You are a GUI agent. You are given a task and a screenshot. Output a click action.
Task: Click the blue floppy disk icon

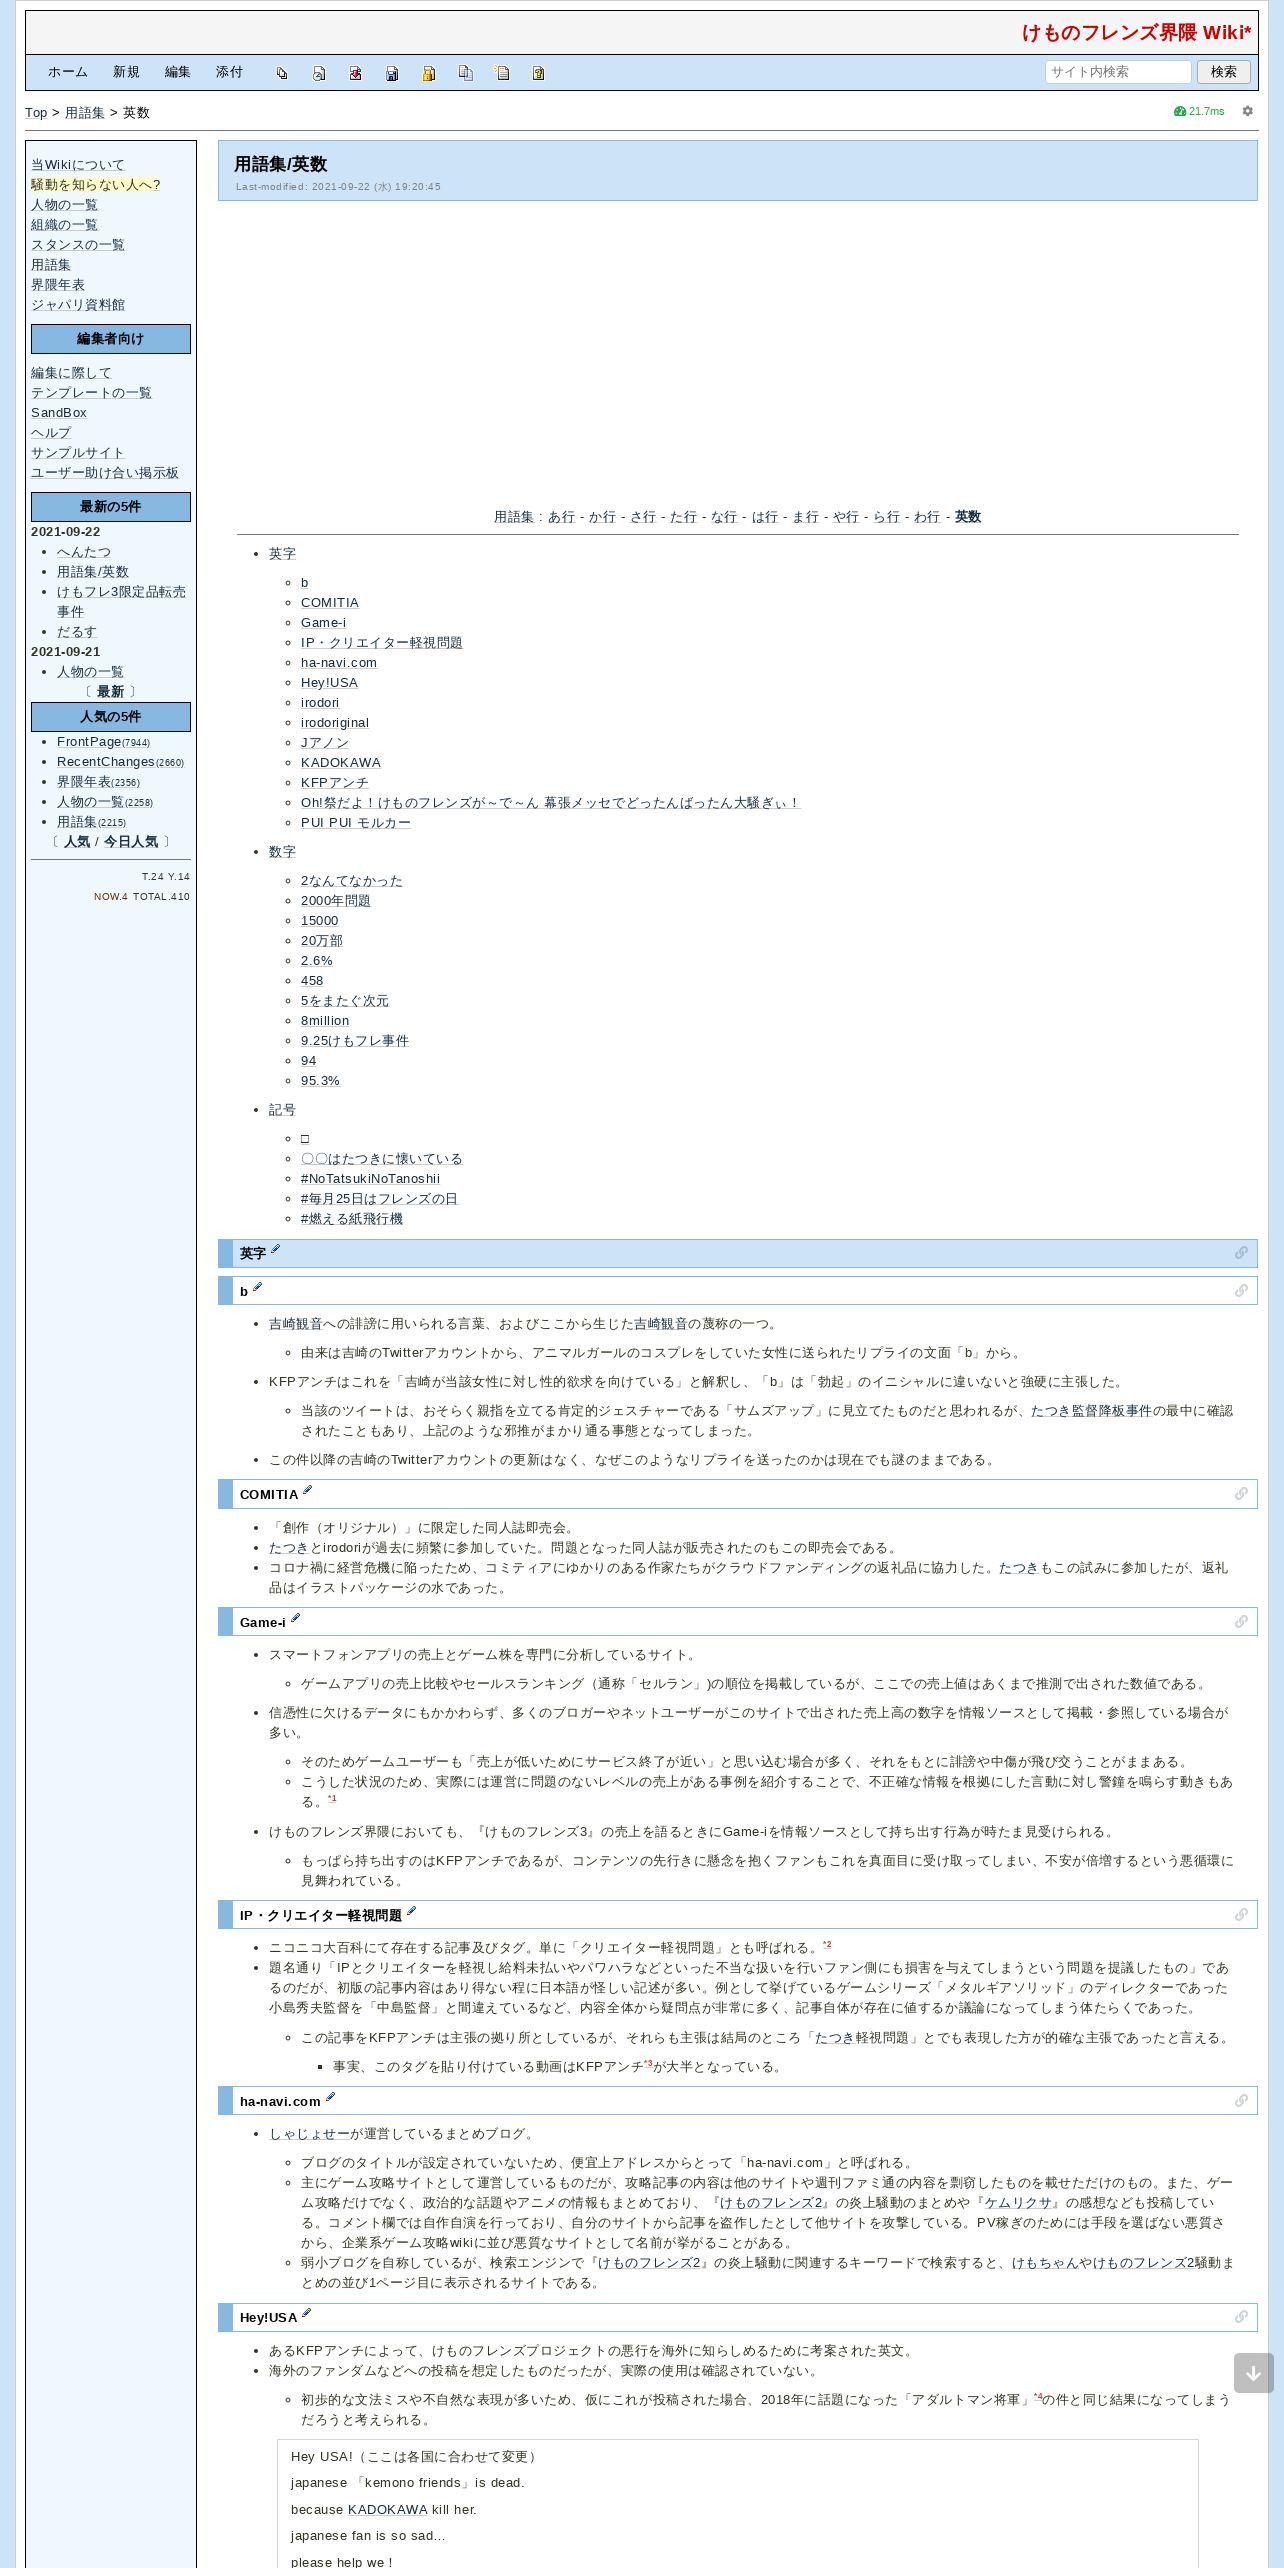pos(392,73)
